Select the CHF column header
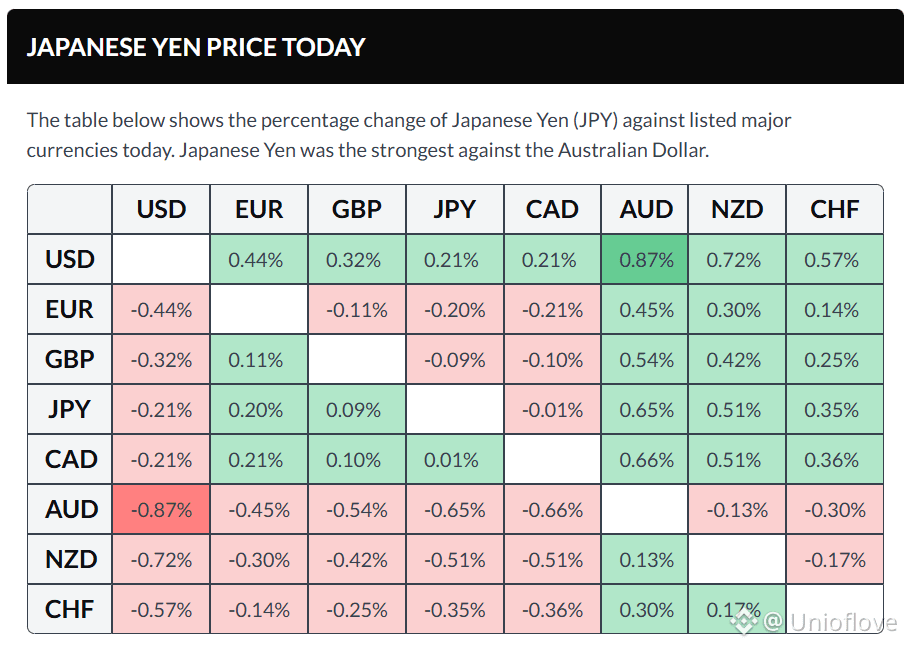The width and height of the screenshot is (905, 647). tap(835, 209)
